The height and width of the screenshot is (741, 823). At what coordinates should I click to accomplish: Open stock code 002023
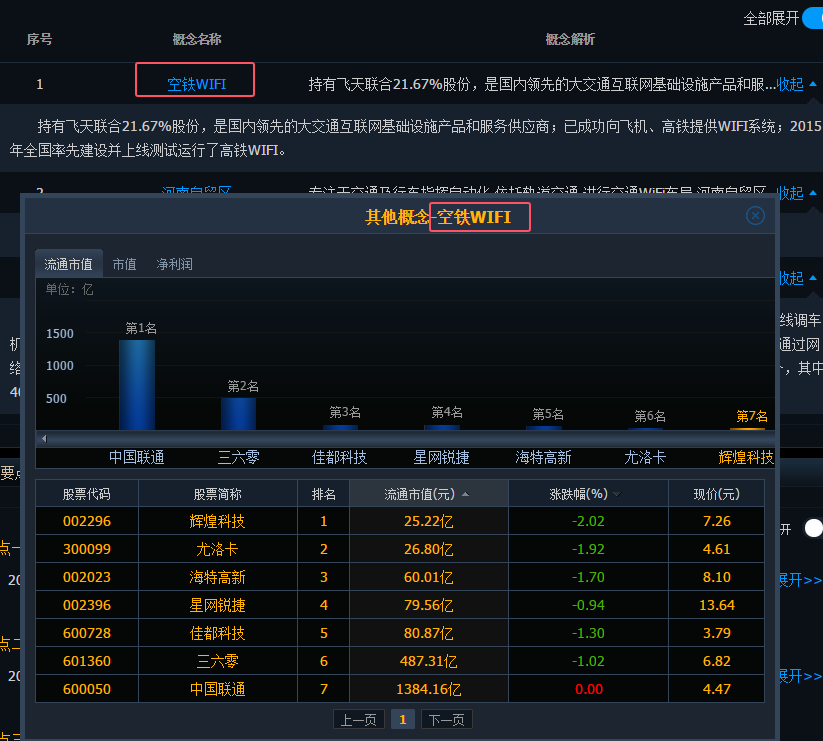pos(87,577)
